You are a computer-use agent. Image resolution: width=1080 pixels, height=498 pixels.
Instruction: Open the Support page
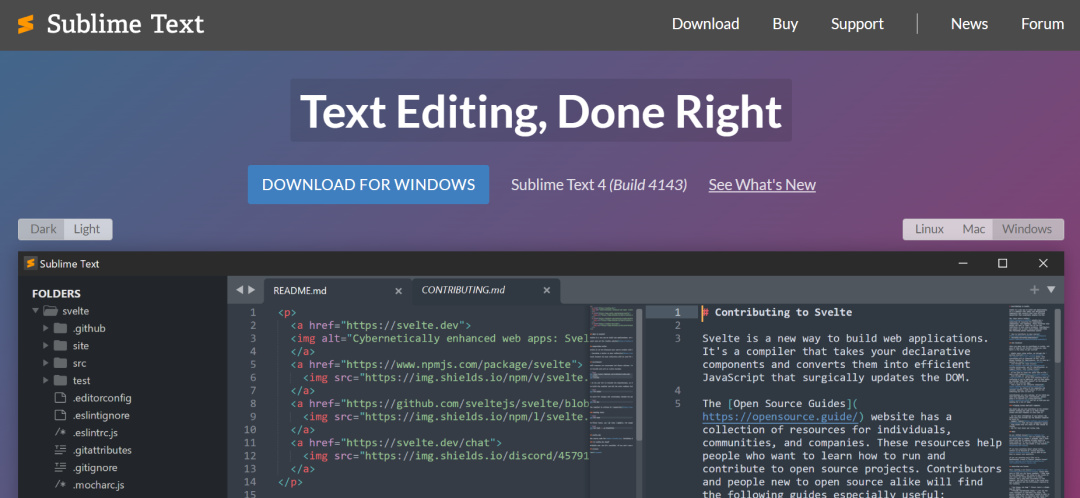[857, 24]
